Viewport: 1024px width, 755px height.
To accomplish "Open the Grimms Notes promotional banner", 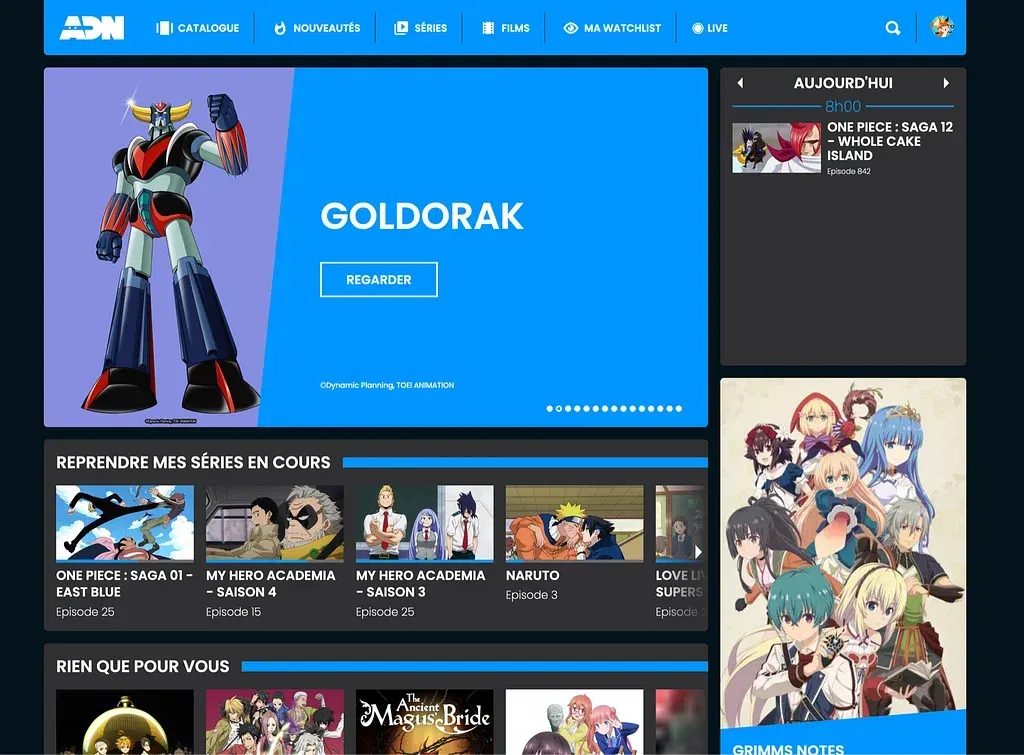I will pos(843,566).
